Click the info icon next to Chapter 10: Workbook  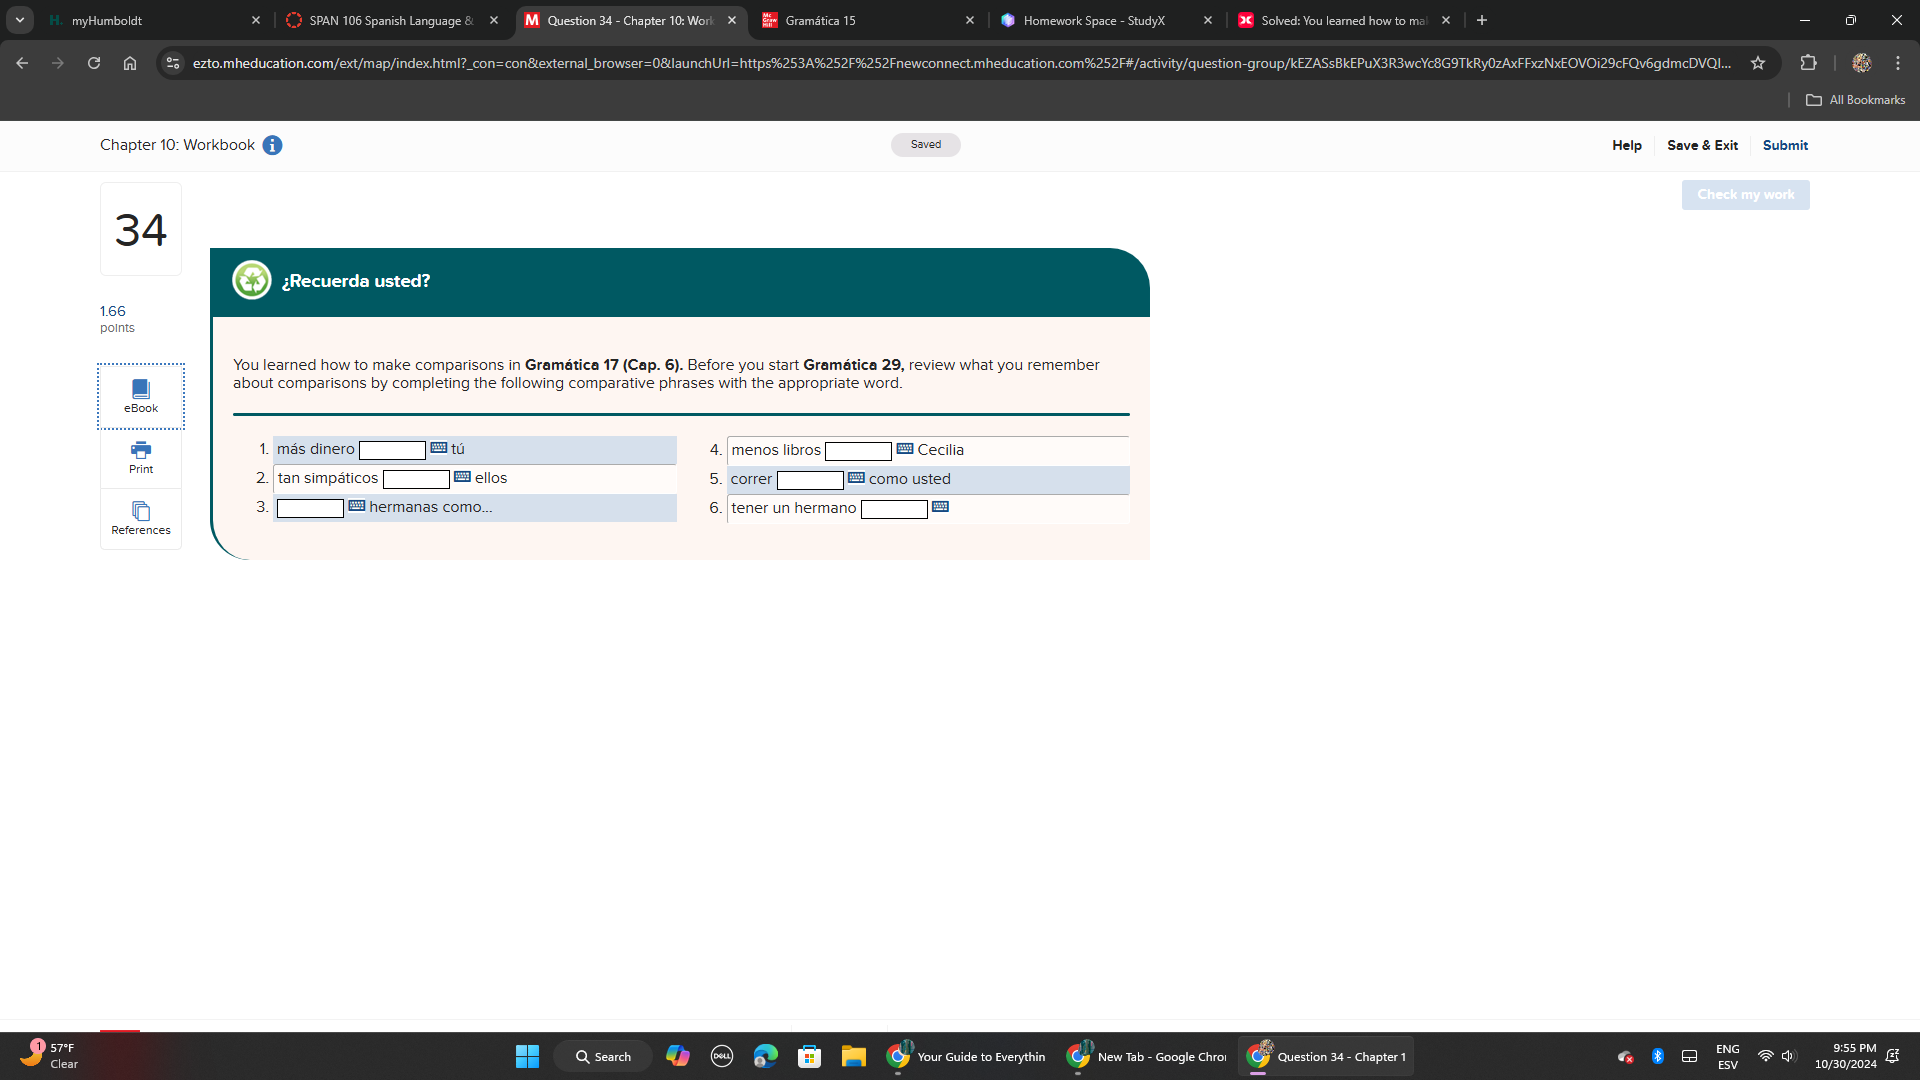272,145
